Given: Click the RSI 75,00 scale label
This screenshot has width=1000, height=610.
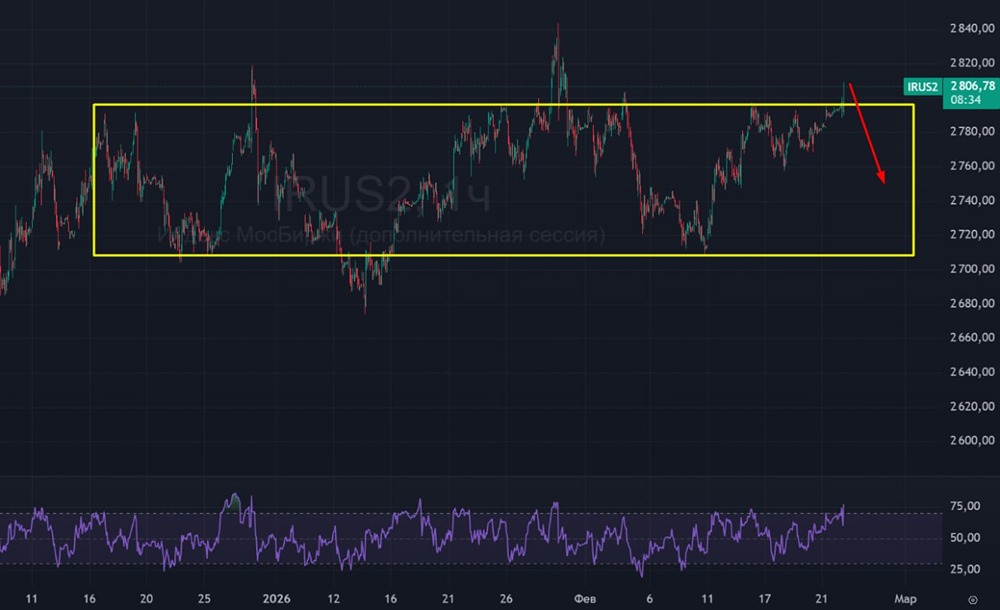Looking at the screenshot, I should coord(965,507).
